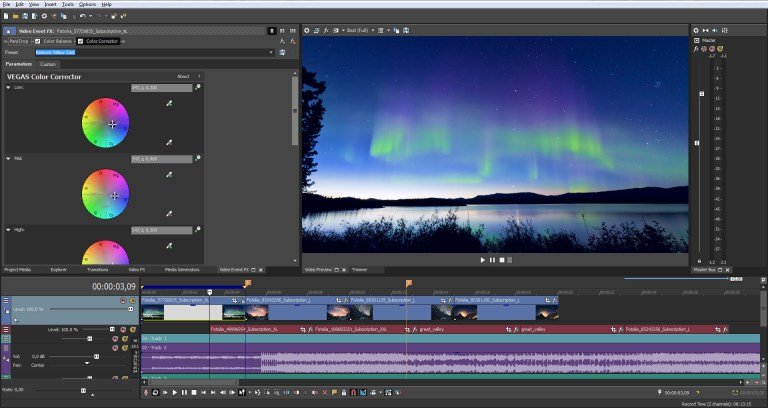The width and height of the screenshot is (768, 408).
Task: Go to start of project in transport
Action: click(203, 392)
